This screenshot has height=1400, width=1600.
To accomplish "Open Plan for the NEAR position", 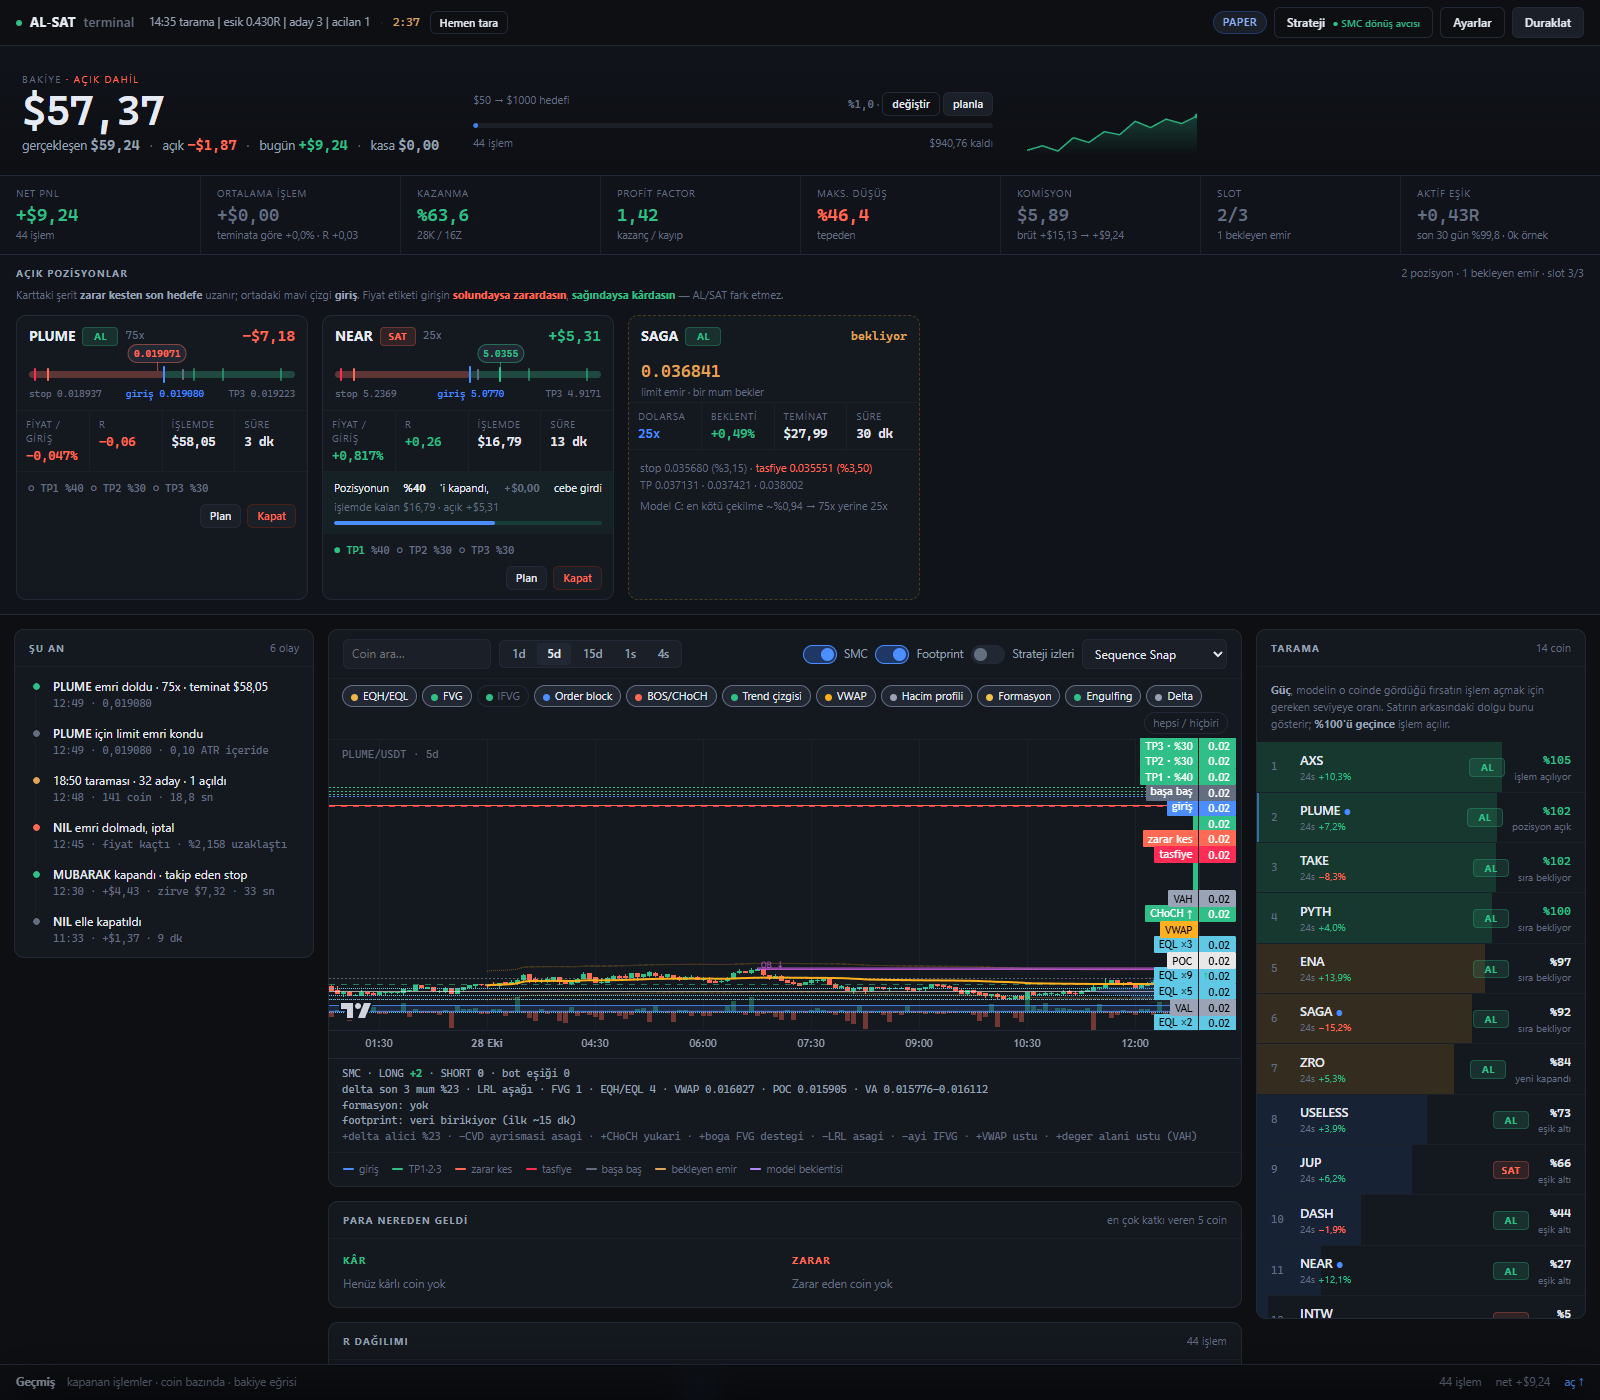I will click(526, 578).
